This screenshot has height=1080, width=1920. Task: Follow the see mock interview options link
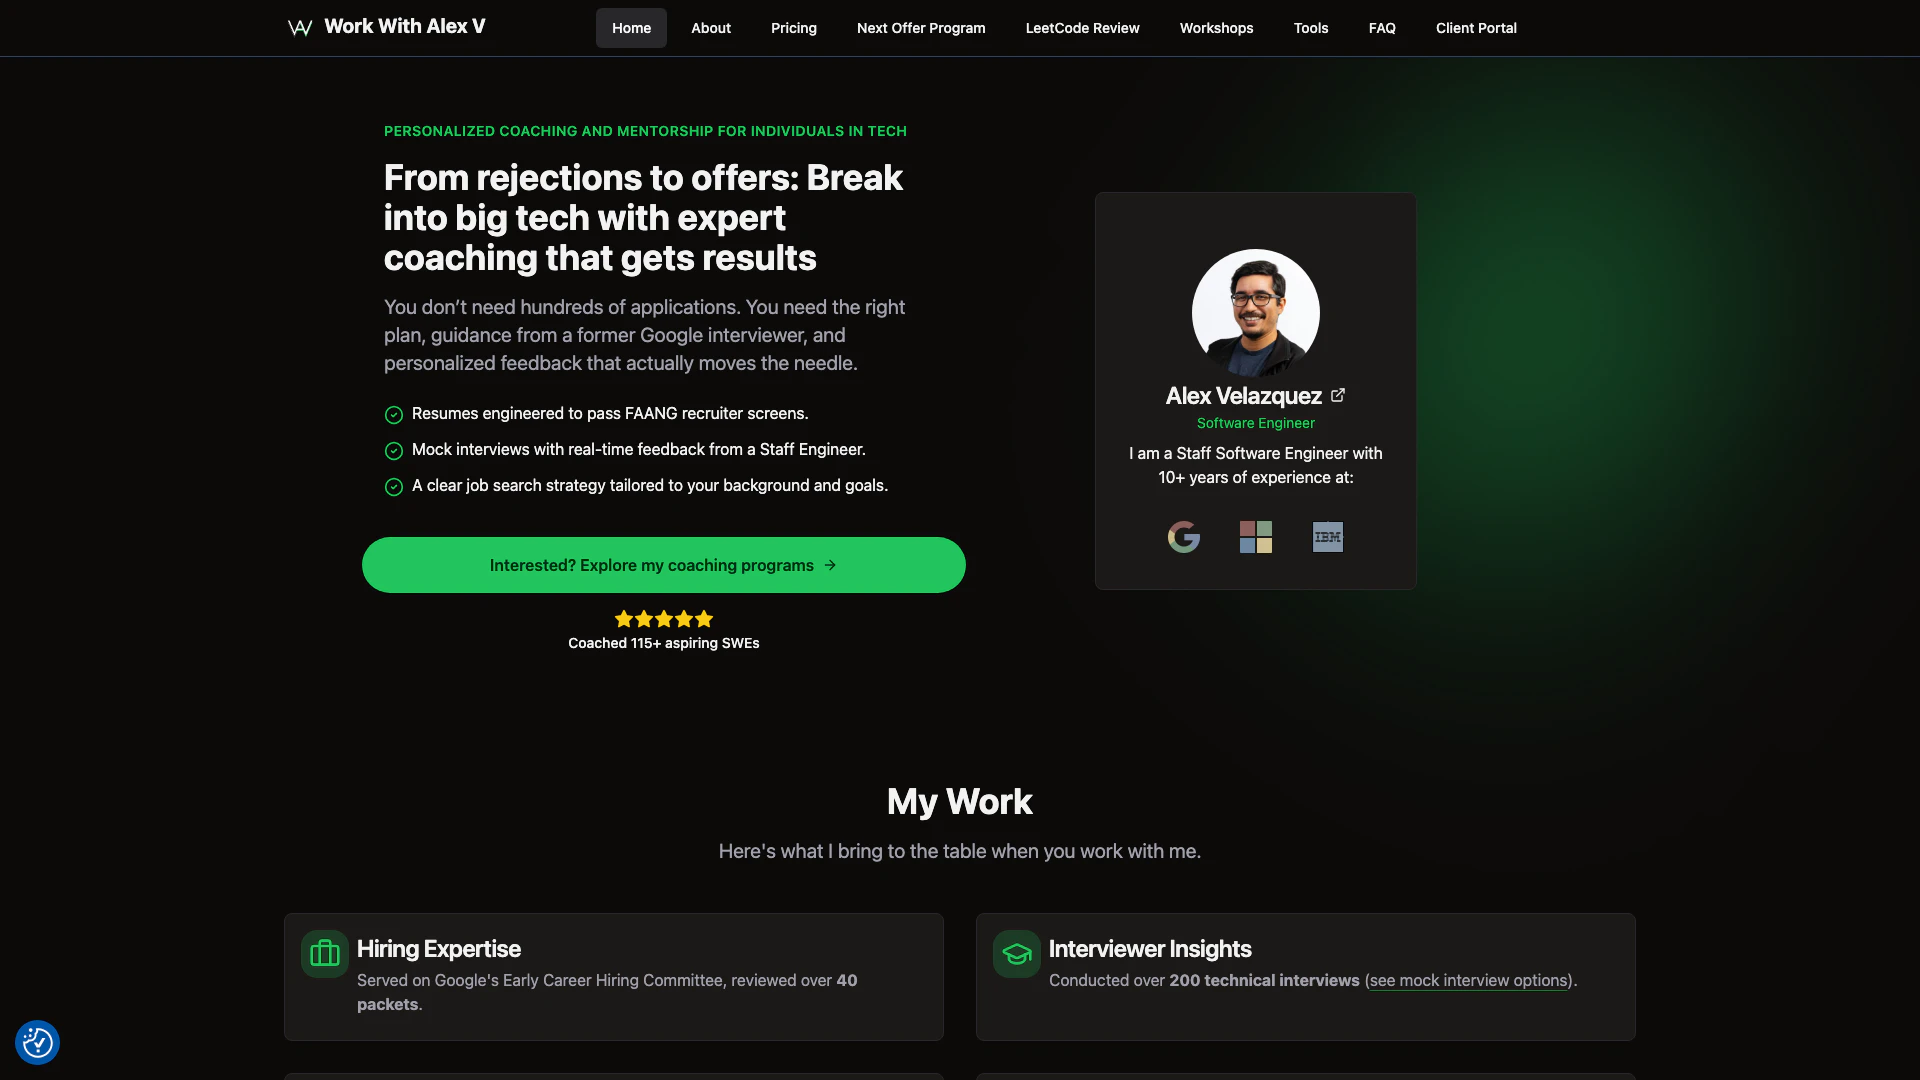tap(1469, 981)
